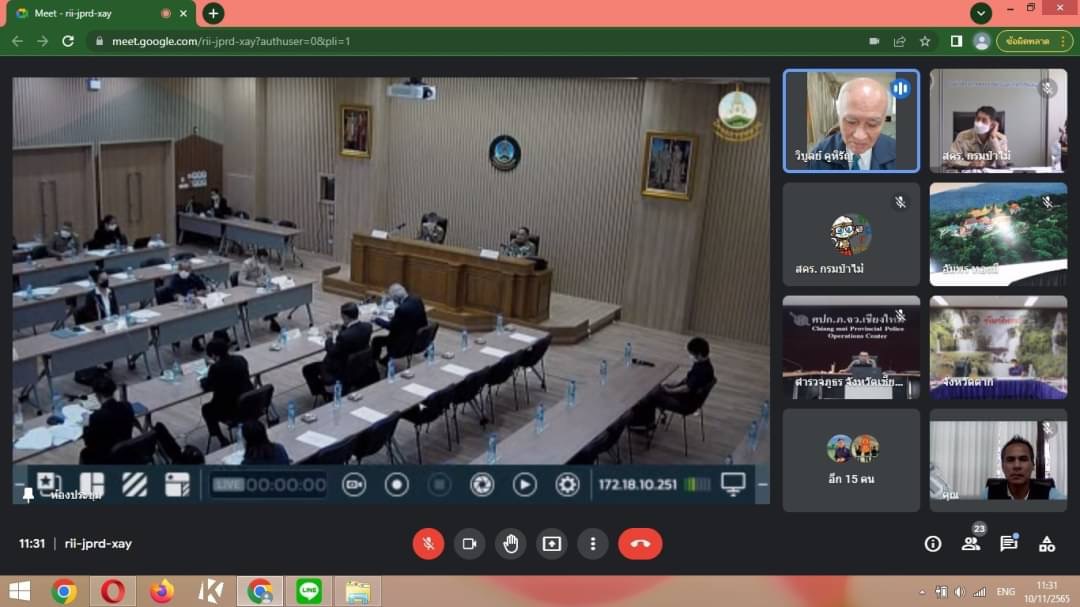Viewport: 1080px width, 607px height.
Task: Open chat with everyone panel
Action: [1009, 544]
